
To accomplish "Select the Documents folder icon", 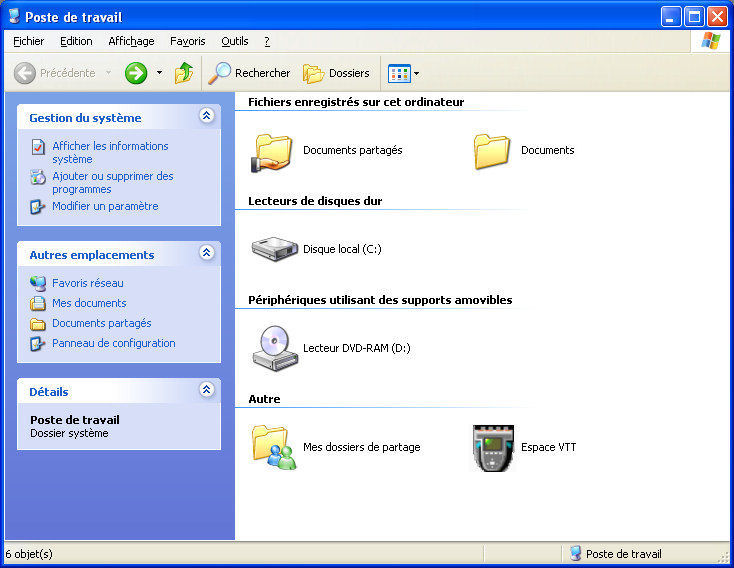I will click(x=491, y=151).
